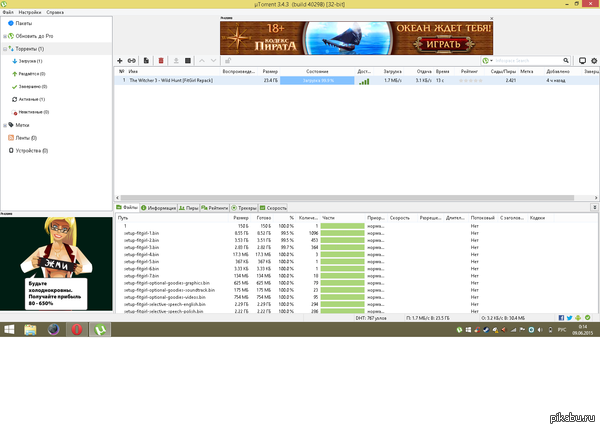
Task: Click the download progress bar of The Witcher 3
Action: pos(317,80)
